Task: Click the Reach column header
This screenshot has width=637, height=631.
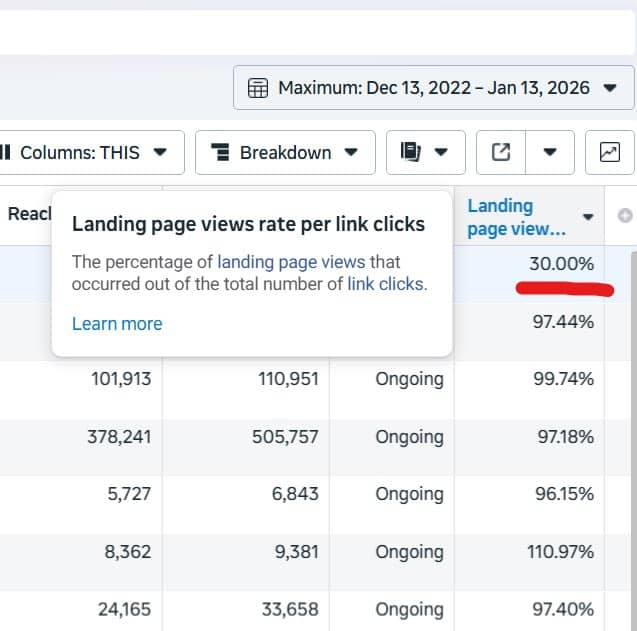Action: (x=25, y=214)
